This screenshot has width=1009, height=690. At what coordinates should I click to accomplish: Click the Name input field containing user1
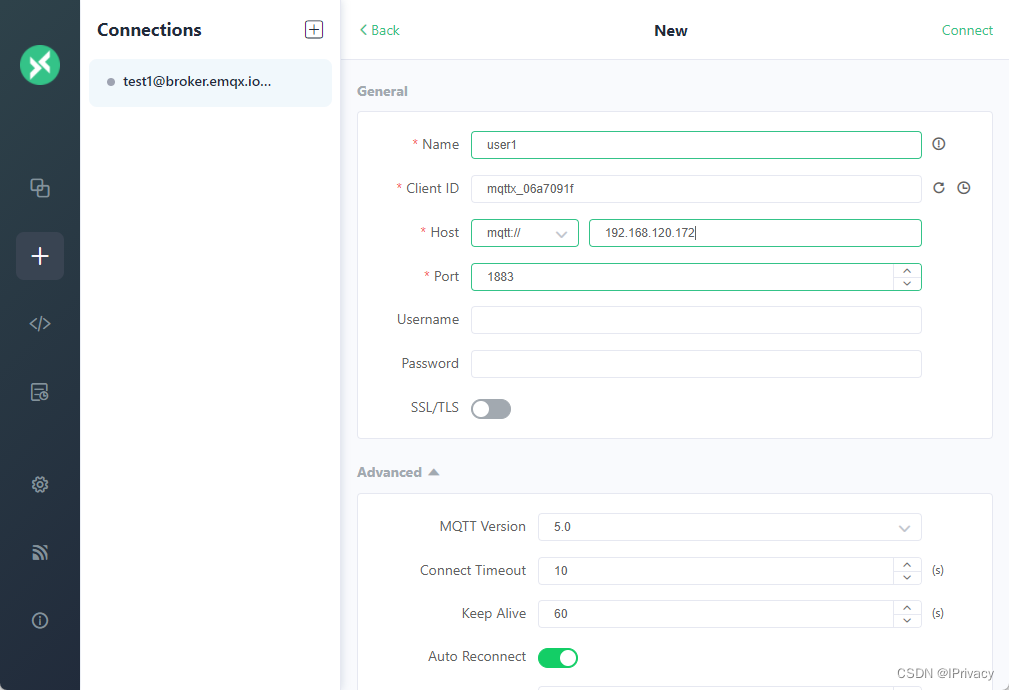(696, 145)
